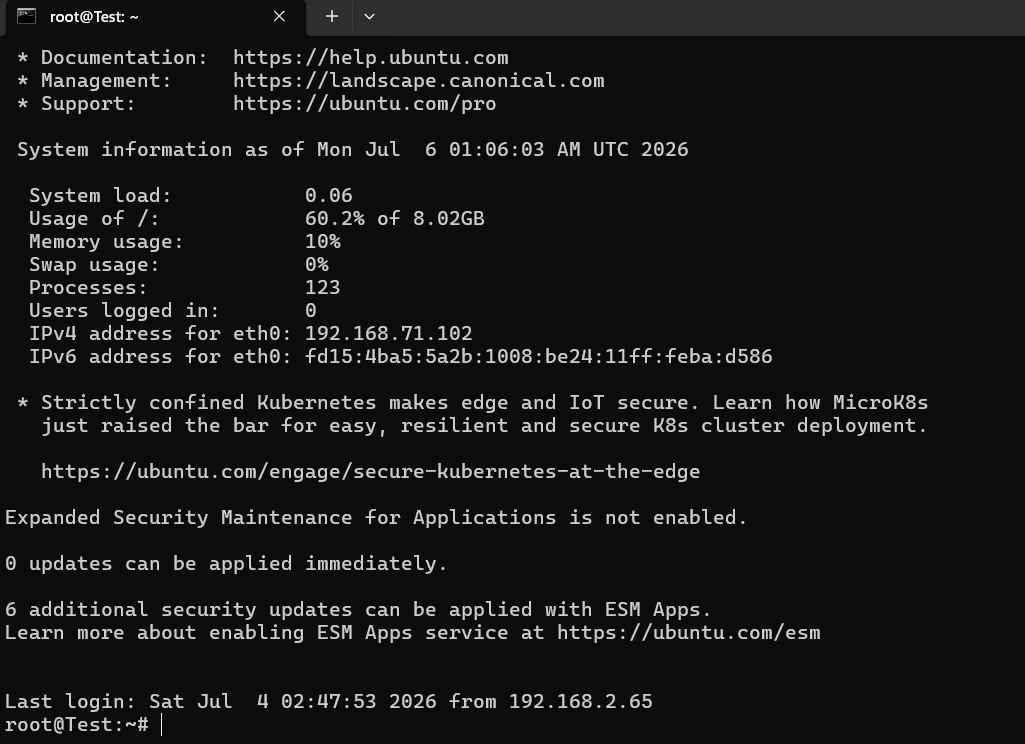
Task: Click the last login IP 192.168.2.65
Action: coord(580,702)
